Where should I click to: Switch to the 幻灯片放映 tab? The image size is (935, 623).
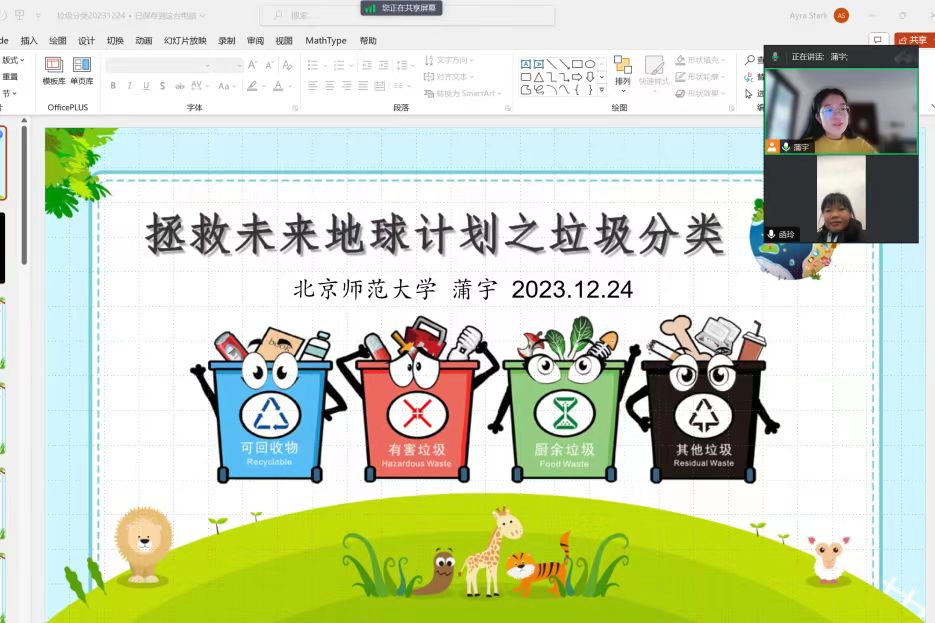pos(185,41)
